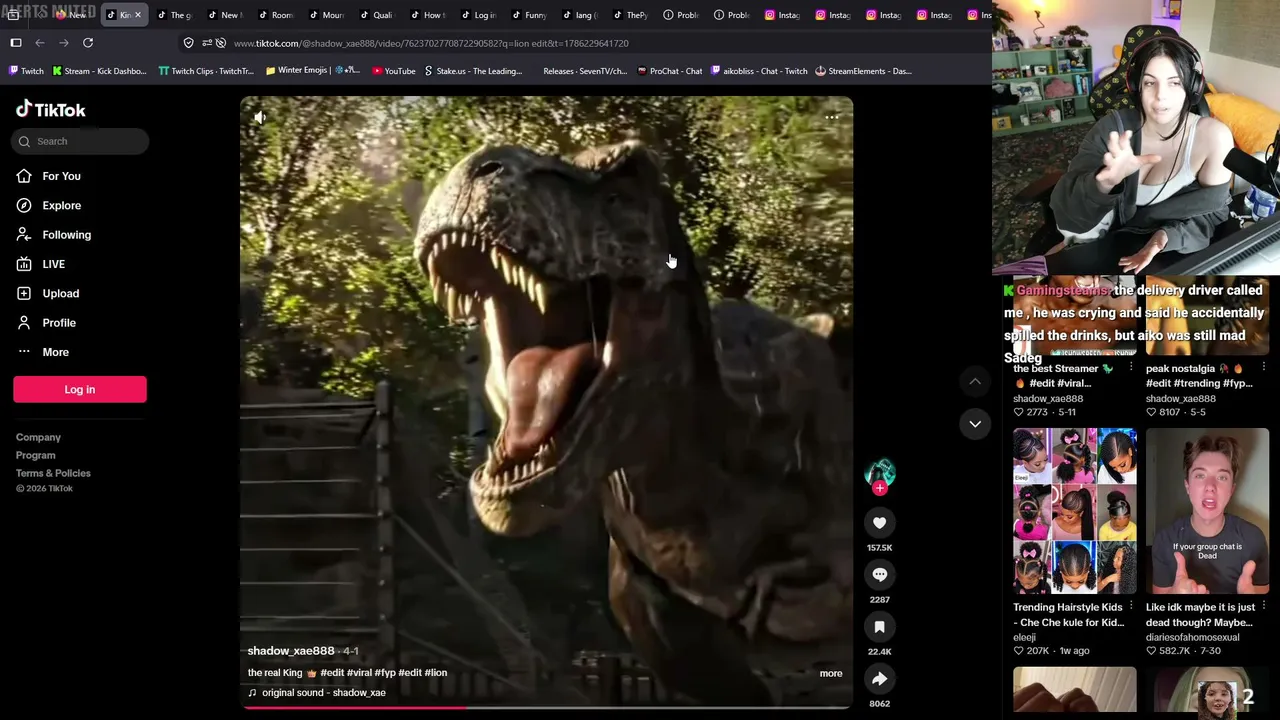Open options for 'Like idk maybe' video
The image size is (1280, 720).
click(1263, 606)
